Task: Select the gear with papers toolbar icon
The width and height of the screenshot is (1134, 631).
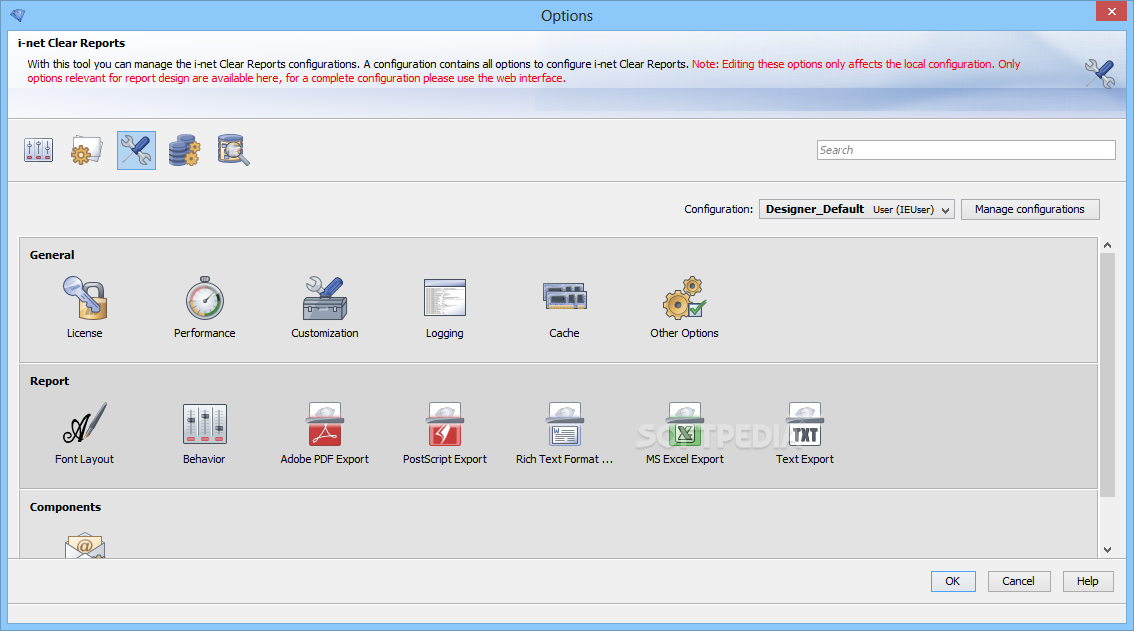Action: pyautogui.click(x=87, y=150)
